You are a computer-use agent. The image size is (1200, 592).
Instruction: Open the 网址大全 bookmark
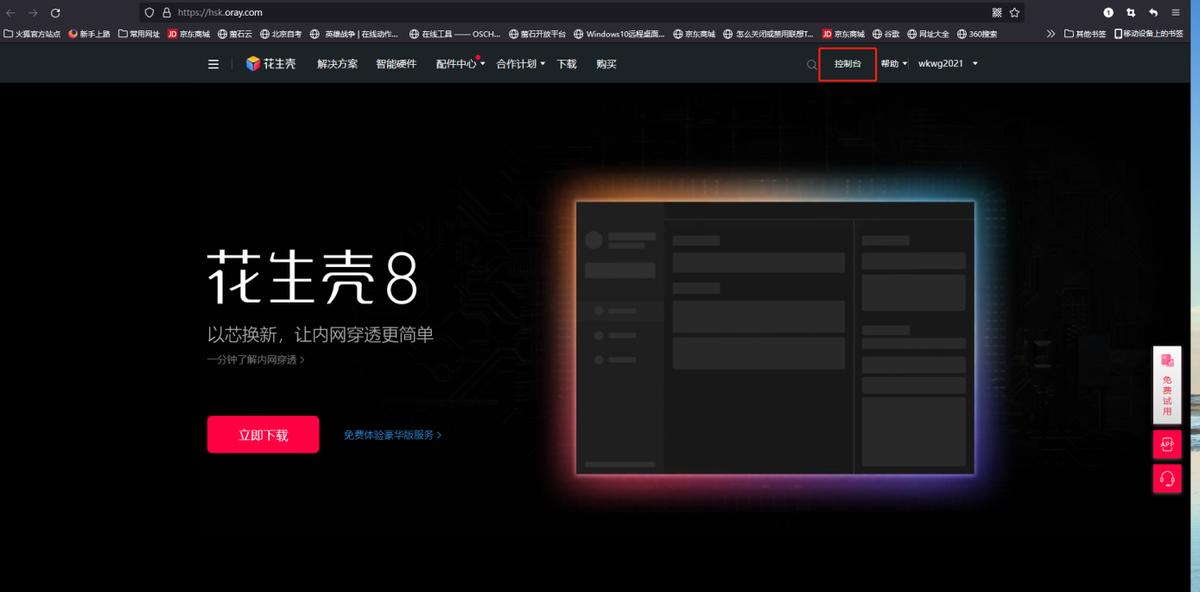(928, 33)
